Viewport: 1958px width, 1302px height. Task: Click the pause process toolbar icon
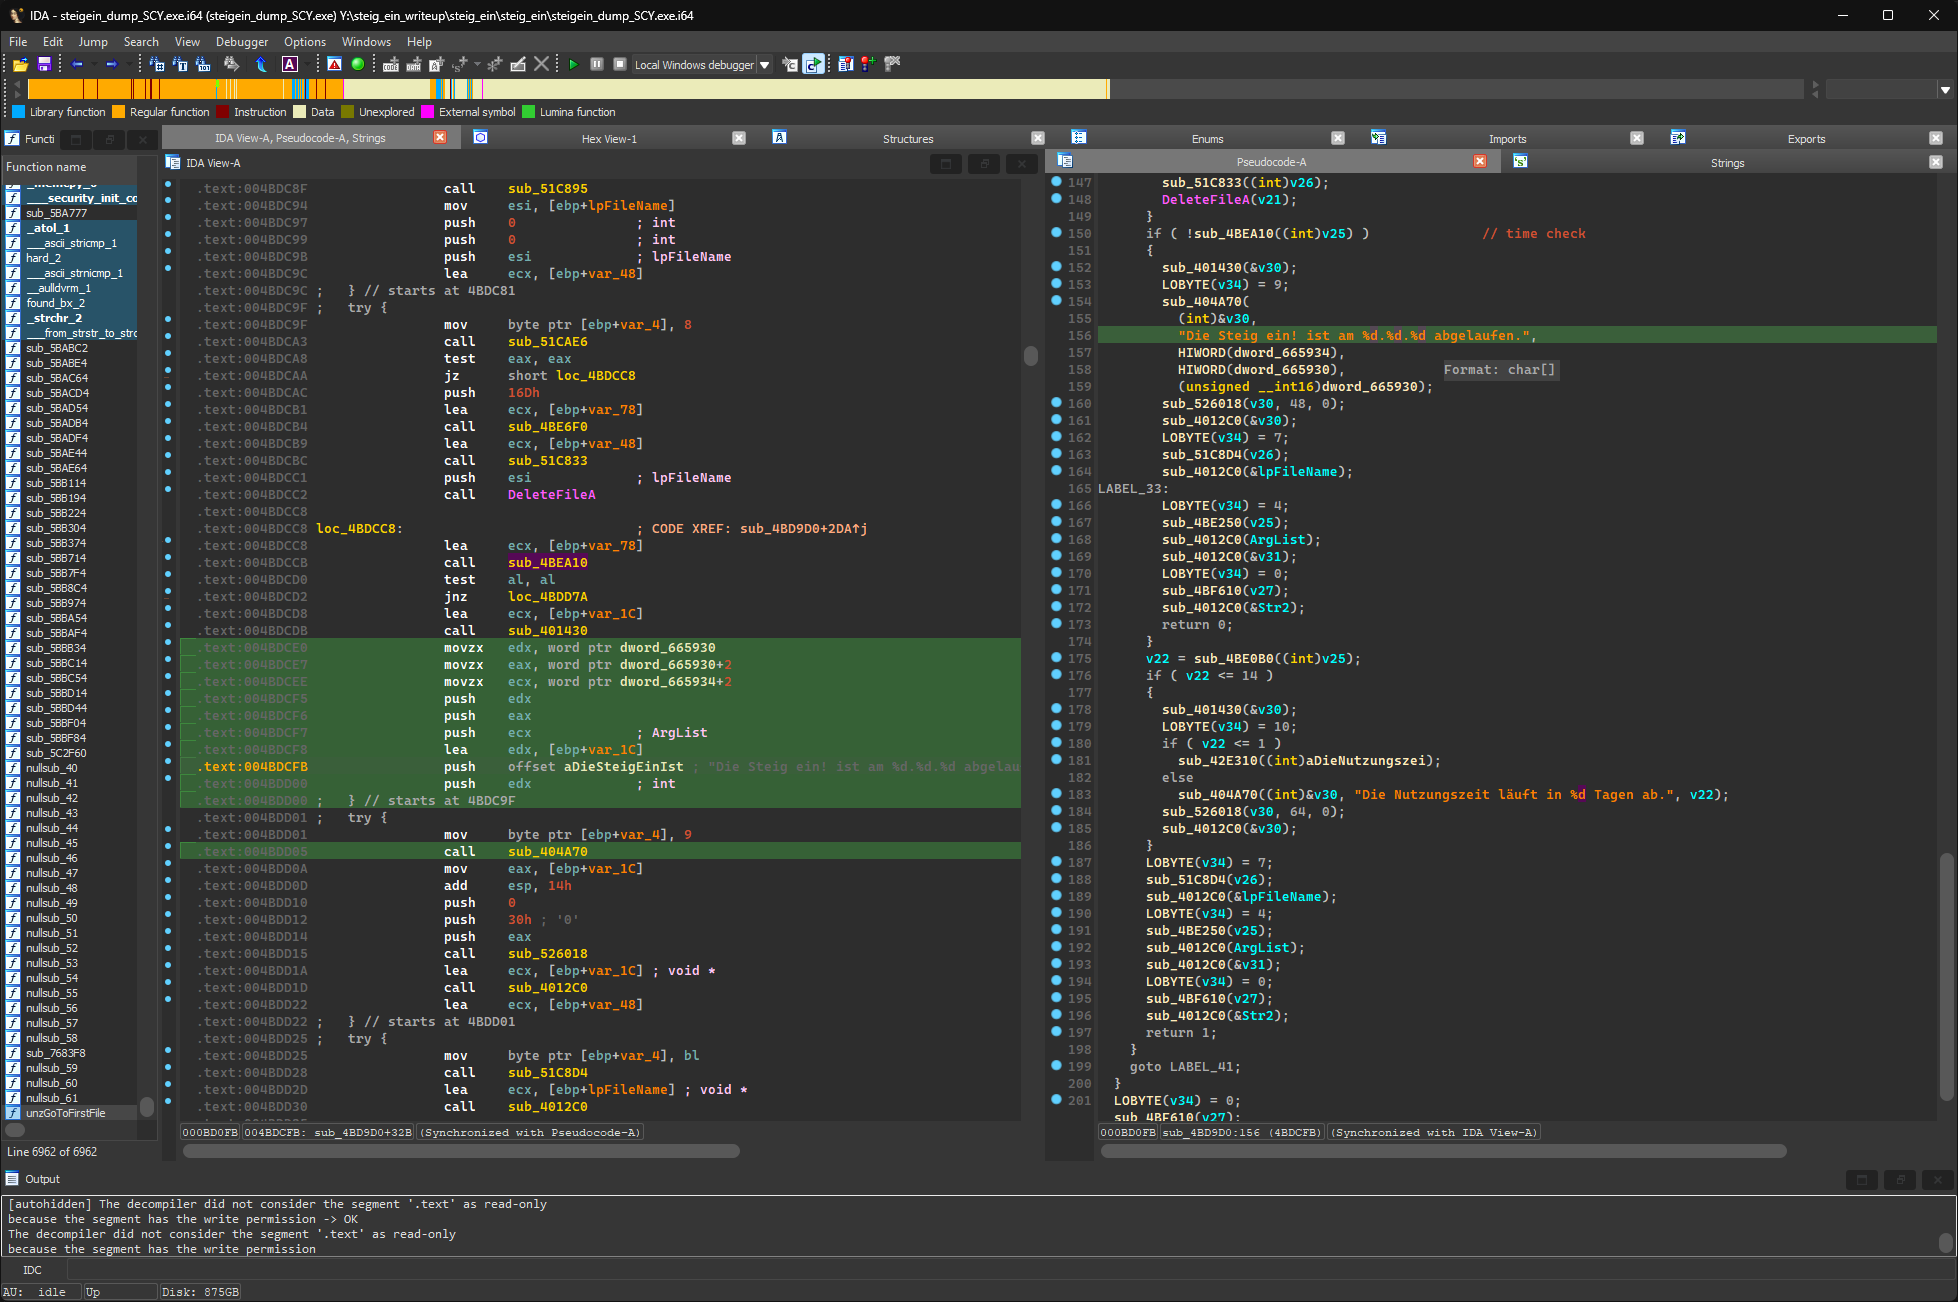pyautogui.click(x=597, y=64)
